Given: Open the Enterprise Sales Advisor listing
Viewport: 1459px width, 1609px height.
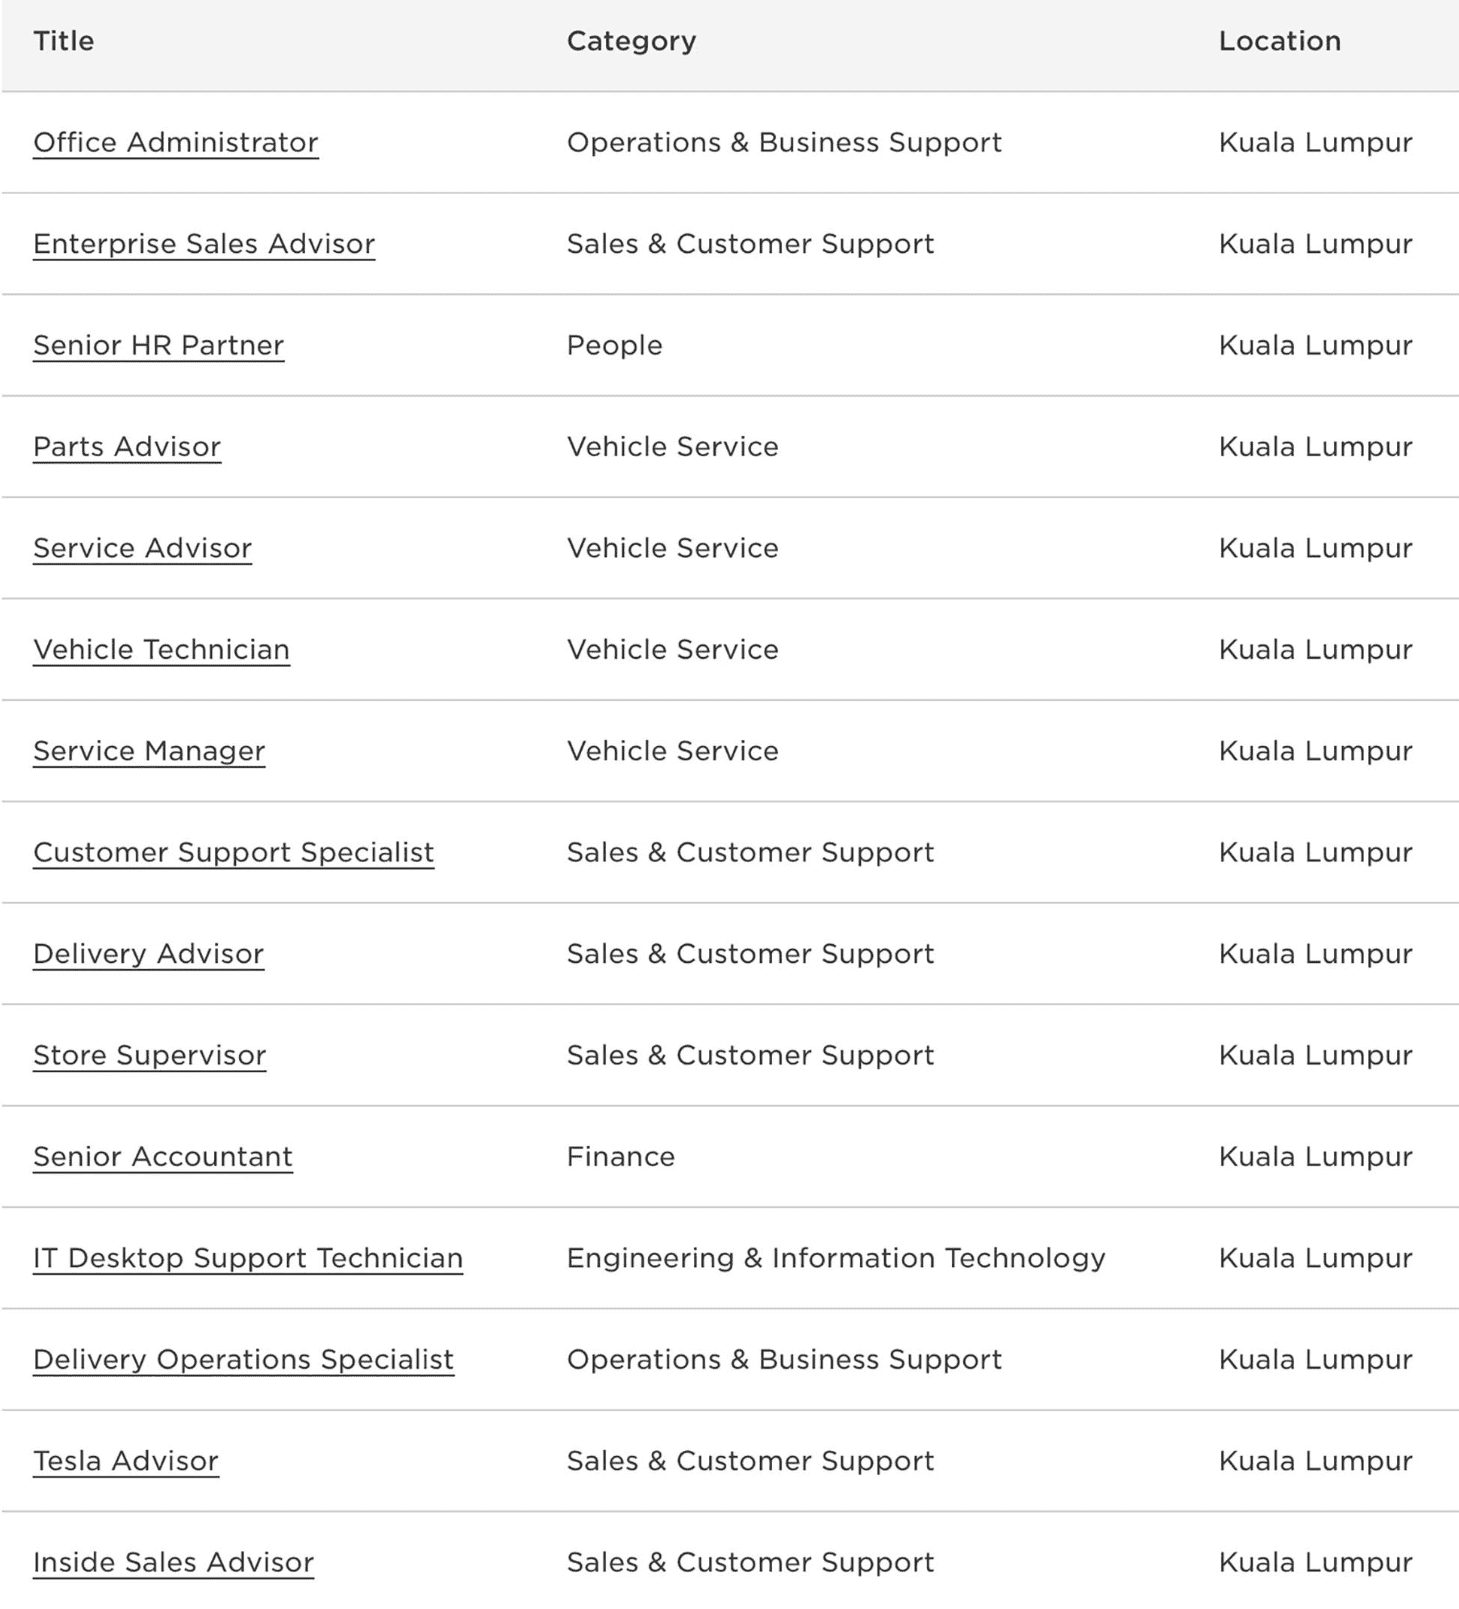Looking at the screenshot, I should click(204, 243).
